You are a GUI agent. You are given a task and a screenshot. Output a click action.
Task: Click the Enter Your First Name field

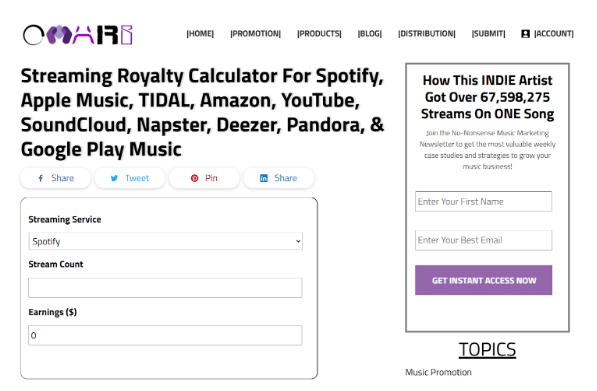click(484, 201)
